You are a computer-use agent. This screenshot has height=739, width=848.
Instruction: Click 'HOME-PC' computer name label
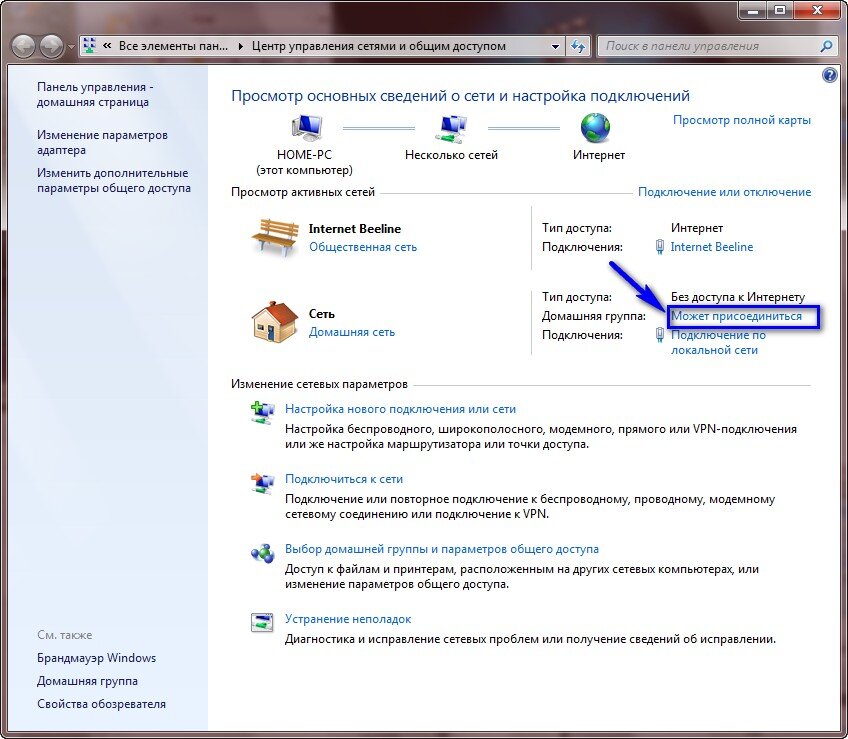pyautogui.click(x=304, y=155)
